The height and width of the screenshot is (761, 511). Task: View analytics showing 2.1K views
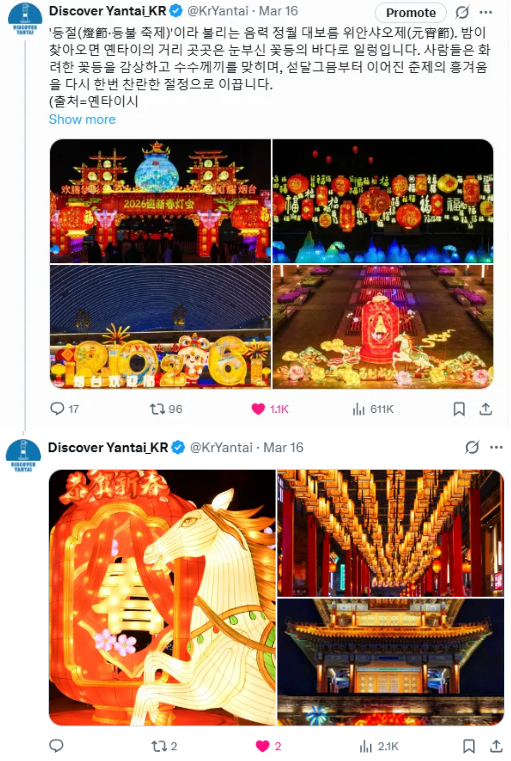click(379, 746)
